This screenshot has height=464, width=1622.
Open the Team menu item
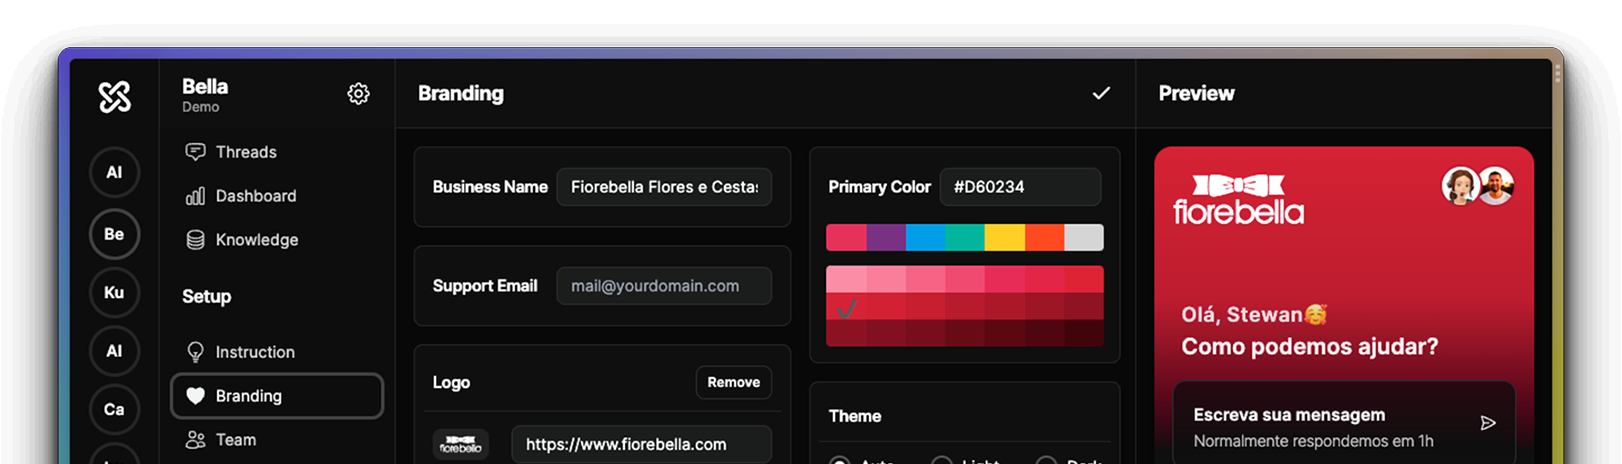(277, 440)
